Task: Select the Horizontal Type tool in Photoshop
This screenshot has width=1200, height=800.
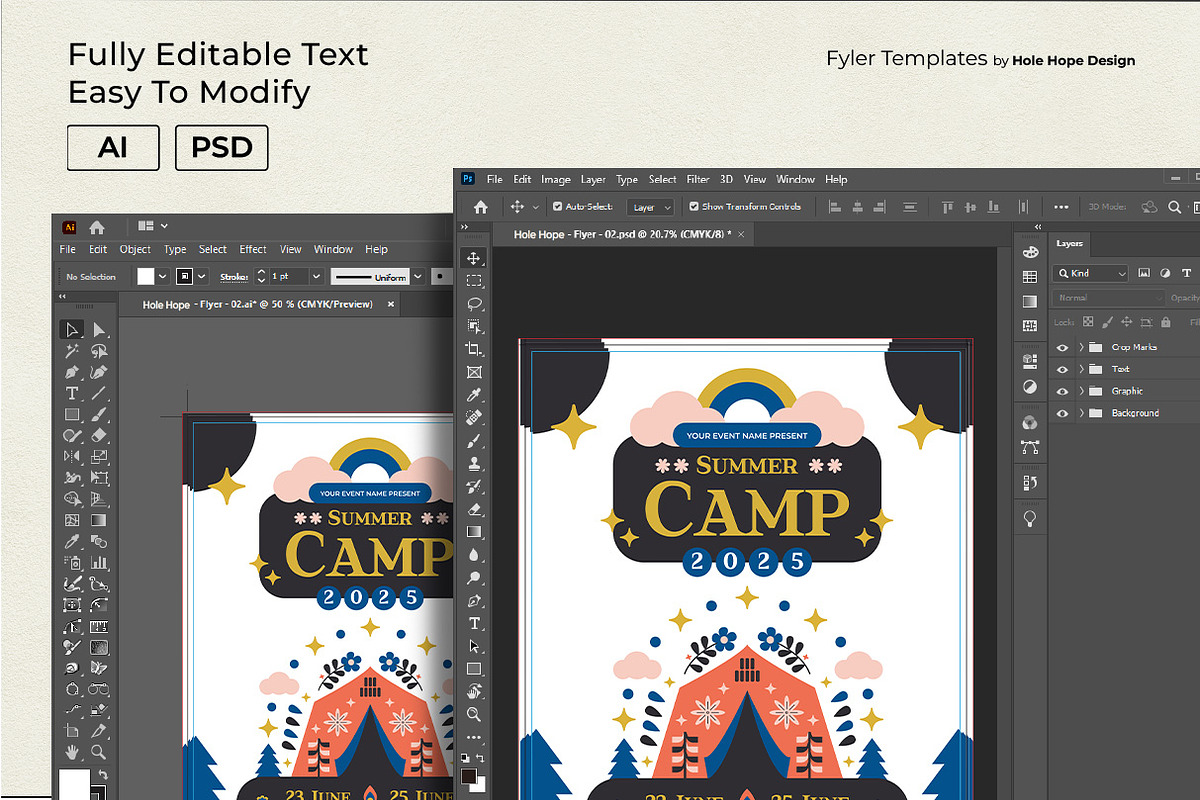Action: pyautogui.click(x=474, y=623)
